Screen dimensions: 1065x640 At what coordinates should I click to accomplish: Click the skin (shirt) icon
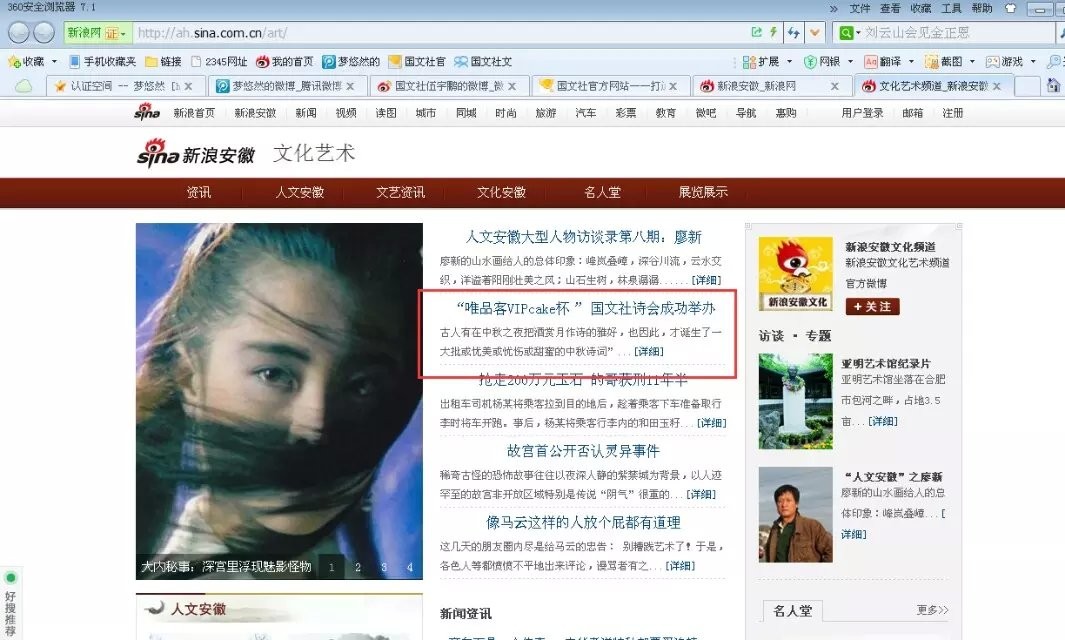click(x=1011, y=8)
